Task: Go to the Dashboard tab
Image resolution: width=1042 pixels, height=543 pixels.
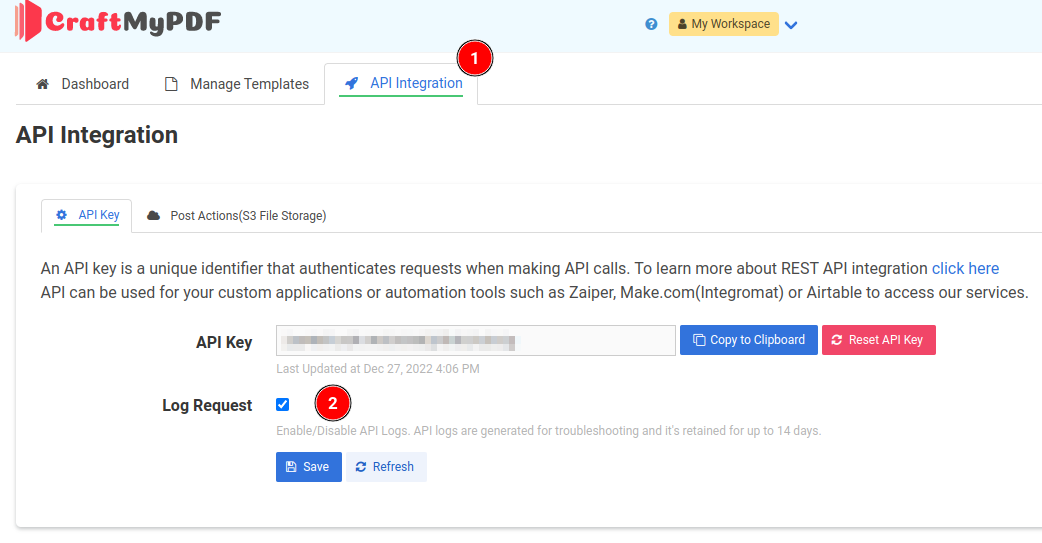Action: click(83, 84)
